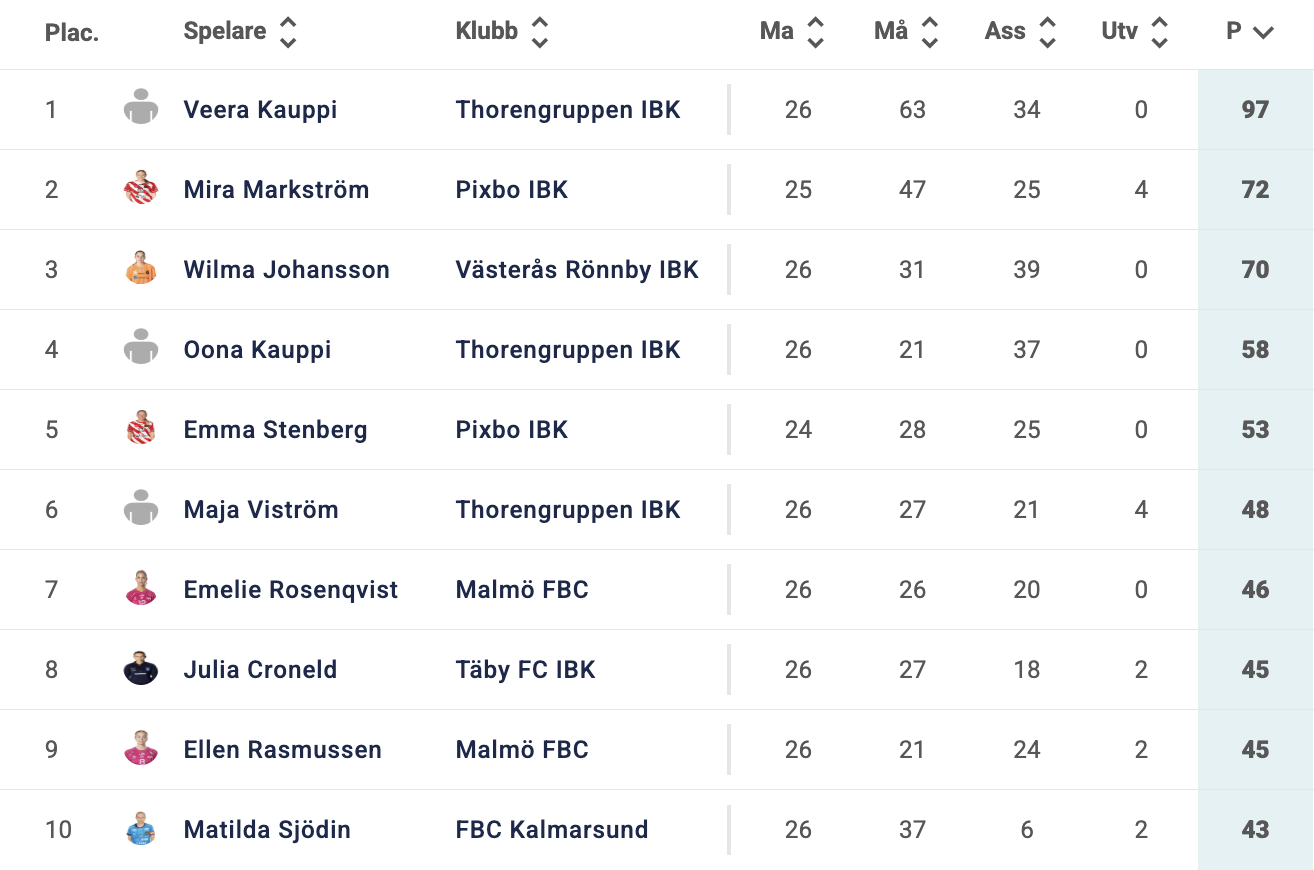The image size is (1314, 870).
Task: Click Emma Stenberg's player photo
Action: tap(141, 428)
